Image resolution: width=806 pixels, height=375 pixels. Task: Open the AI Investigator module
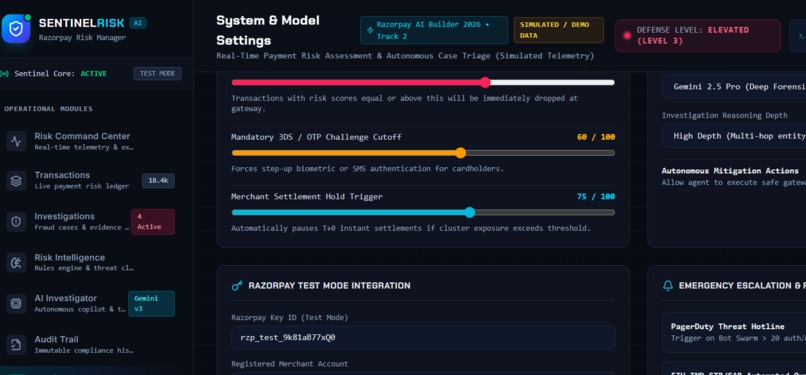tap(90, 304)
